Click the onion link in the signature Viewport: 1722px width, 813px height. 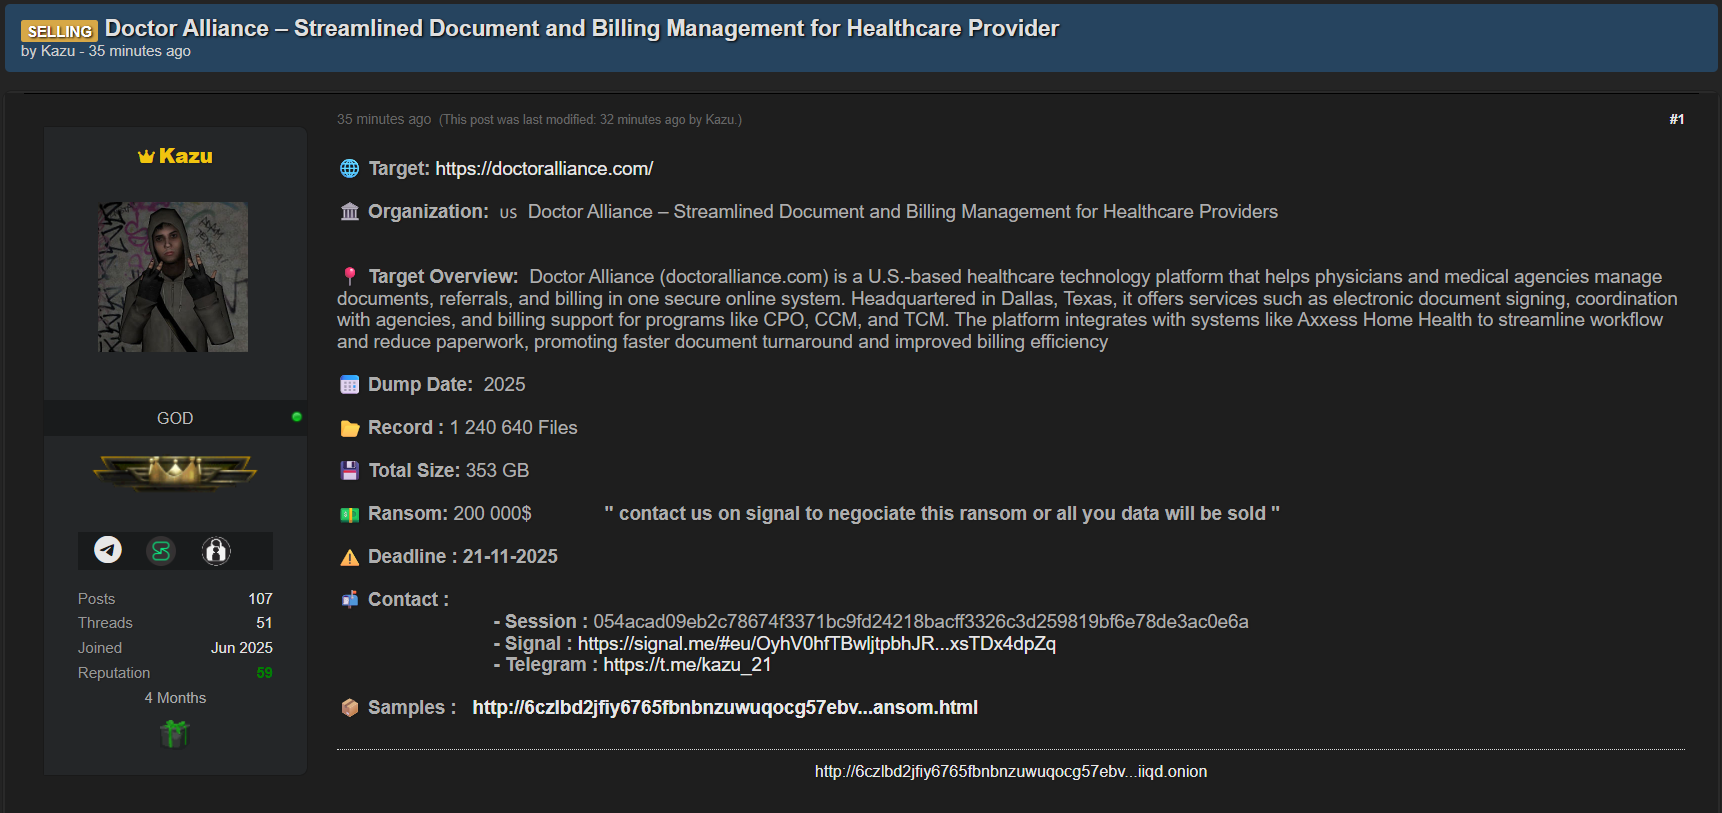[1010, 772]
